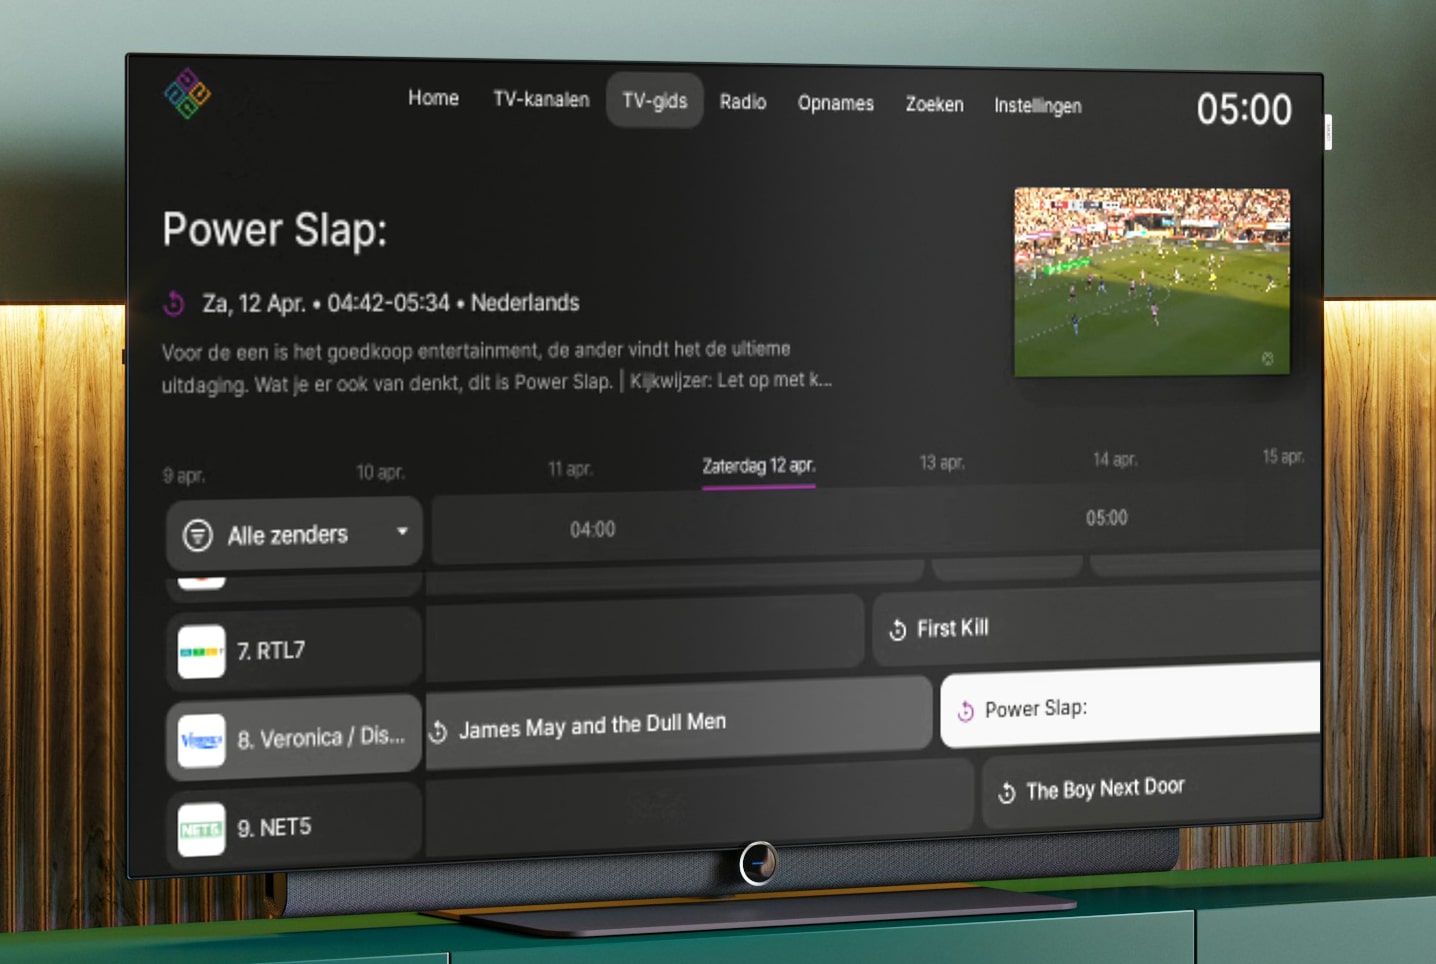Go to Zoeken search page

pos(934,104)
